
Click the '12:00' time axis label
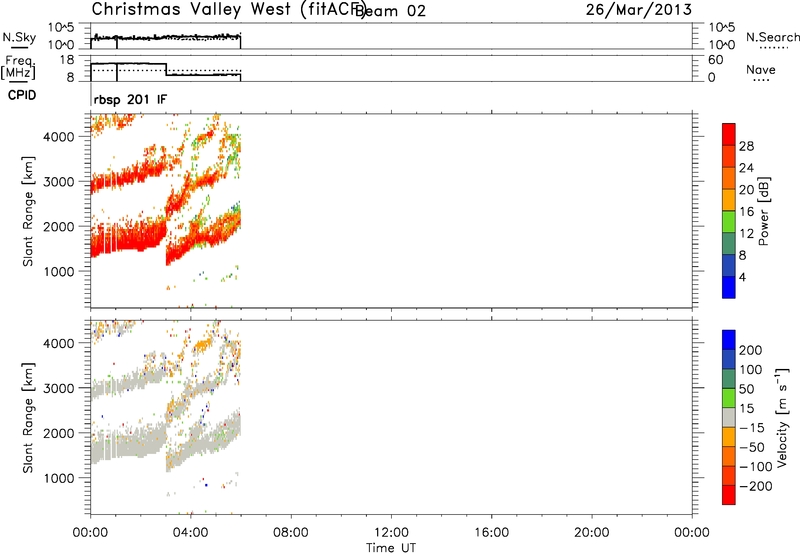[x=391, y=533]
